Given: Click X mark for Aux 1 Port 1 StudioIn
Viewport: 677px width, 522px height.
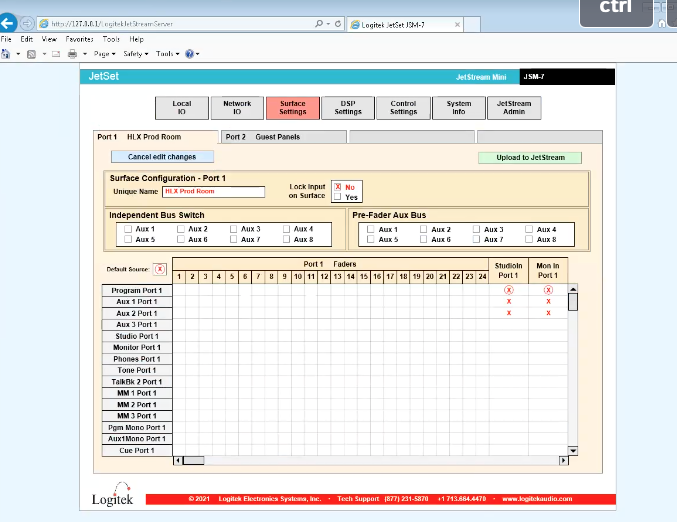Looking at the screenshot, I should tap(509, 301).
